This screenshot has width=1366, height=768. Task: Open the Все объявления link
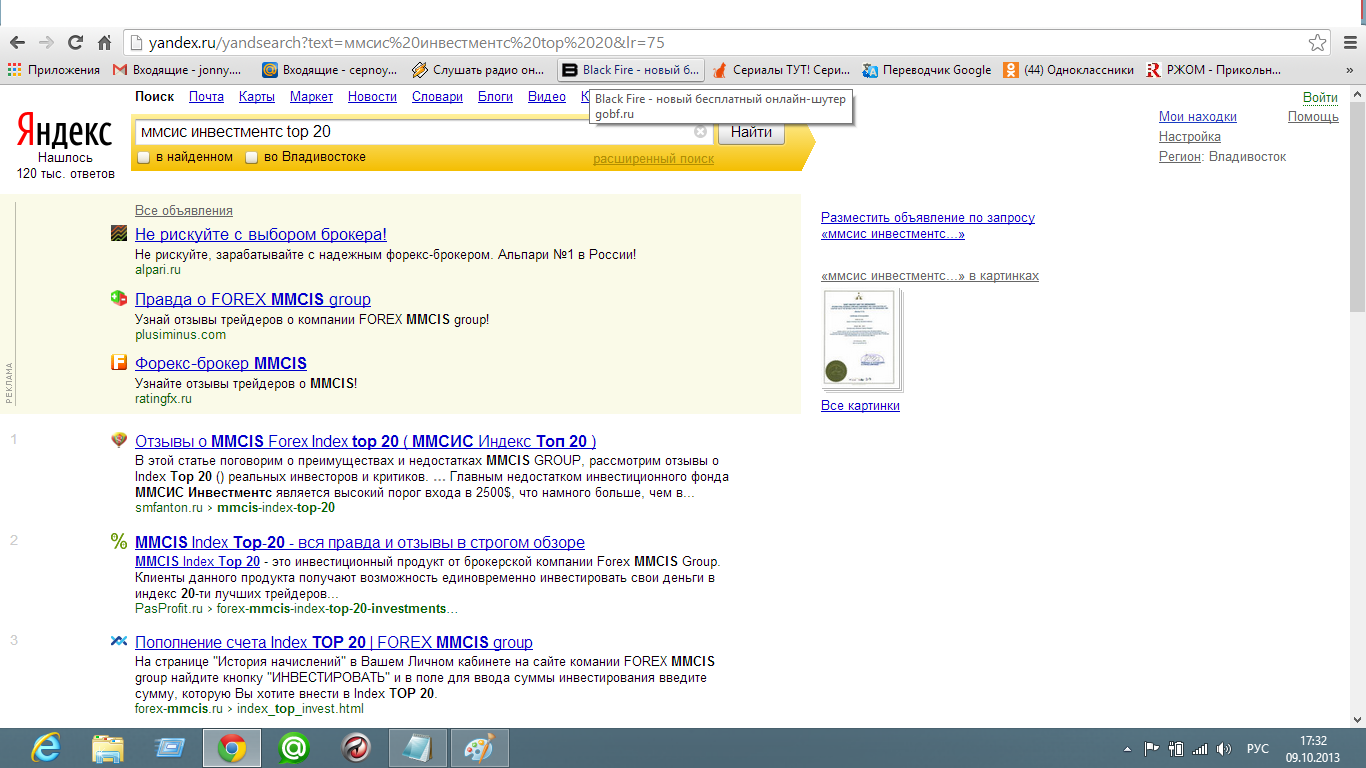pyautogui.click(x=184, y=211)
